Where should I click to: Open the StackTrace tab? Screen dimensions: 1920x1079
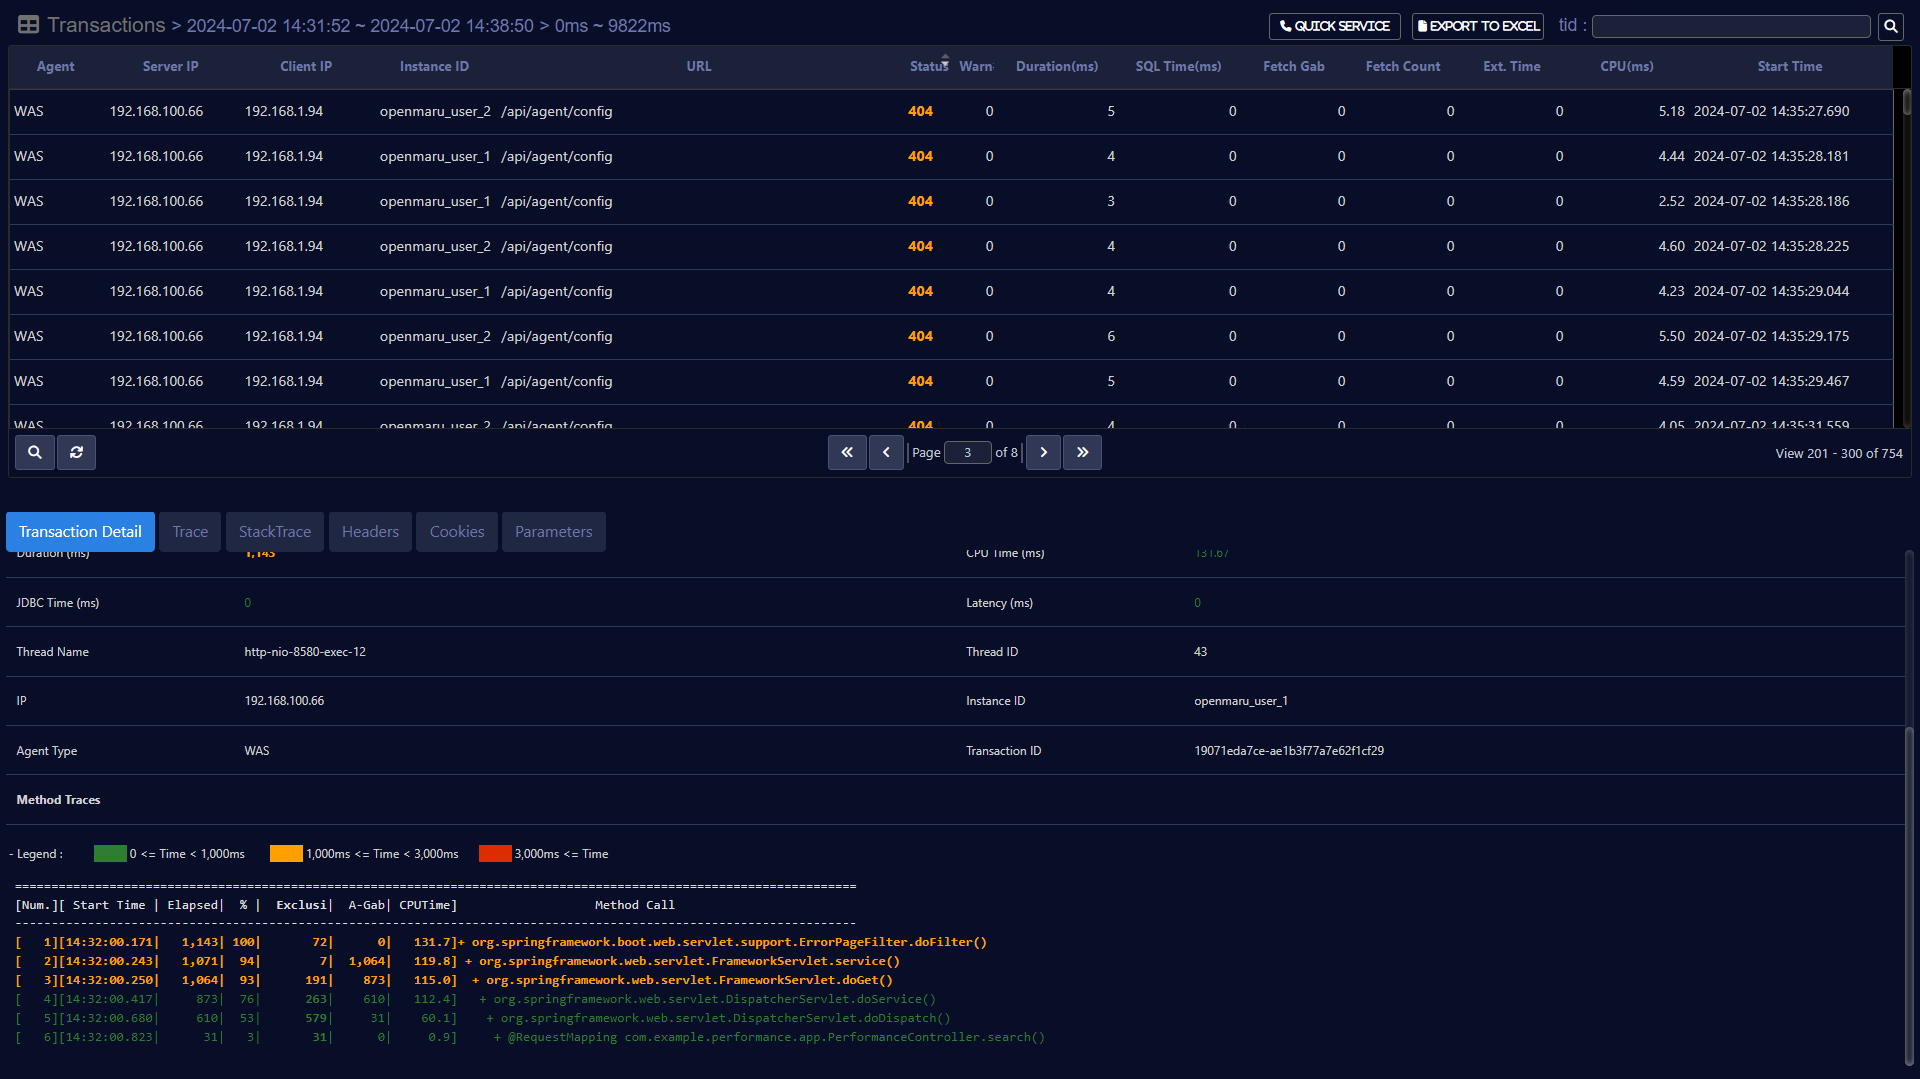(274, 532)
